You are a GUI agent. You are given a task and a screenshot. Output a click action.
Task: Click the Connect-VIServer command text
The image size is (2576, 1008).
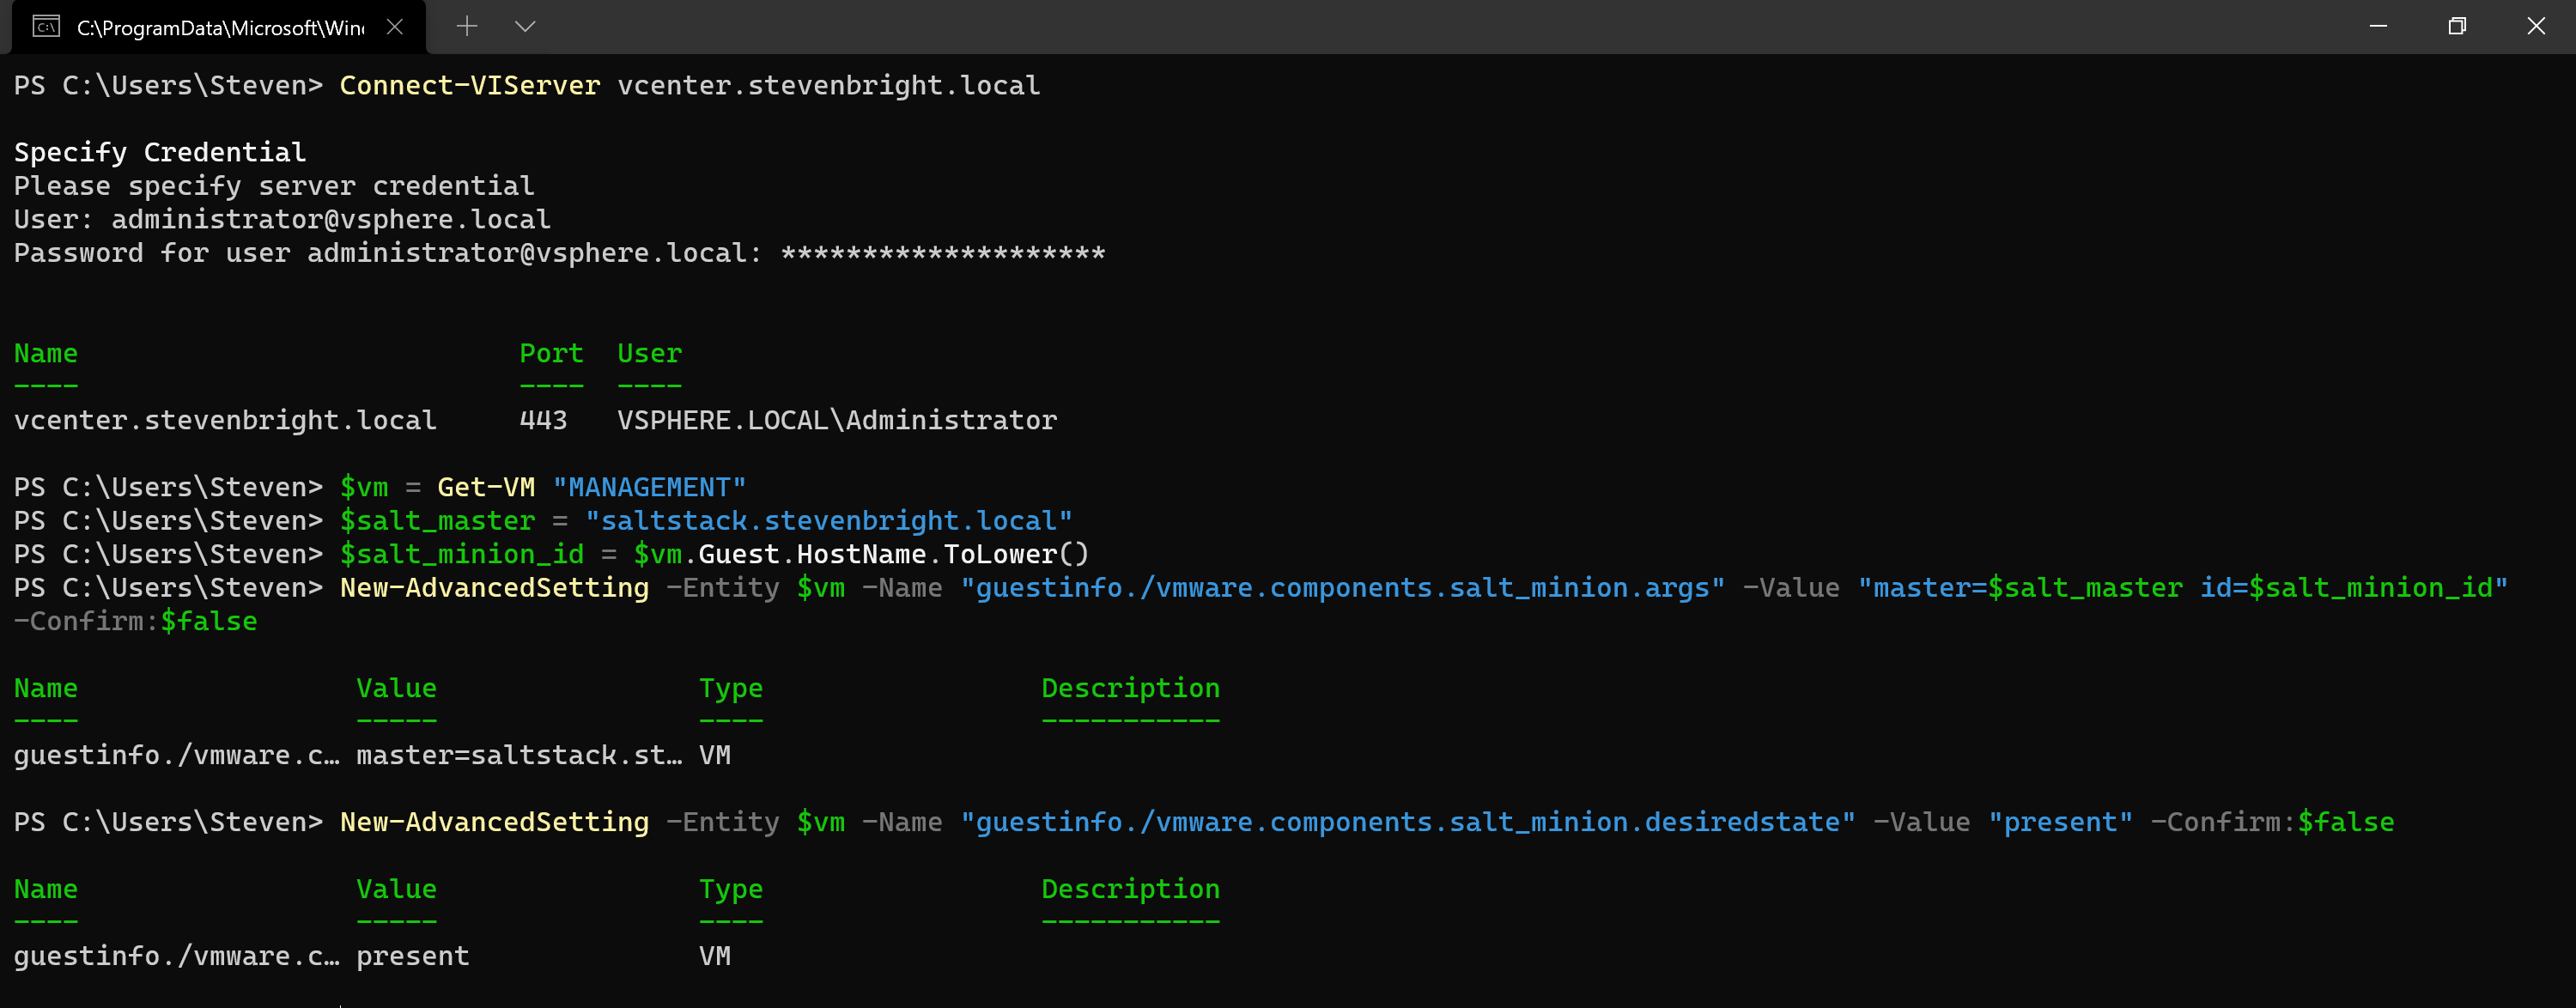[470, 86]
